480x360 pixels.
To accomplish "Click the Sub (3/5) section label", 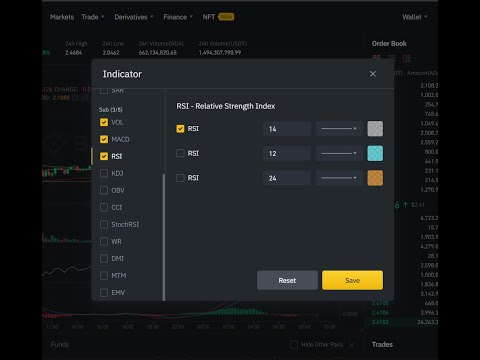I will tap(111, 109).
